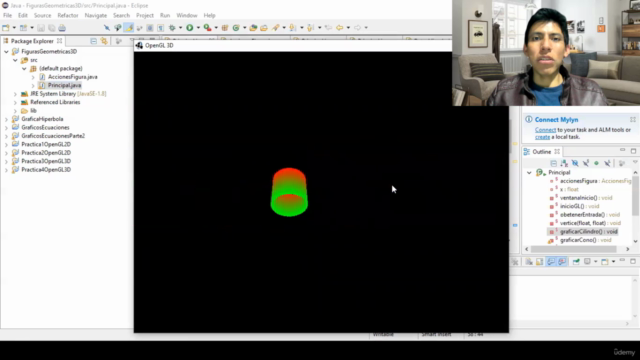Screen dimensions: 640x360
Task: Click the Debug bug icon
Action: pos(172,28)
